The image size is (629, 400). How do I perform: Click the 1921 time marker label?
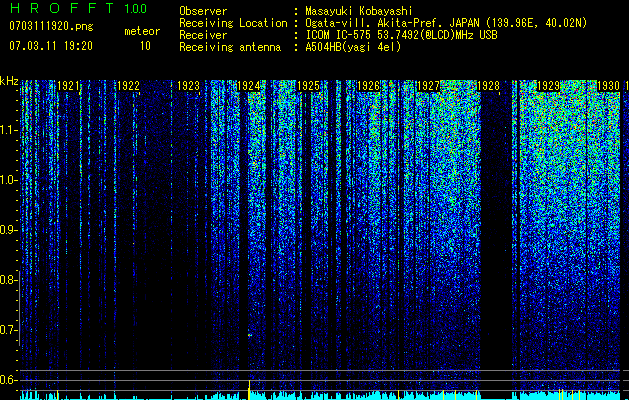(69, 86)
